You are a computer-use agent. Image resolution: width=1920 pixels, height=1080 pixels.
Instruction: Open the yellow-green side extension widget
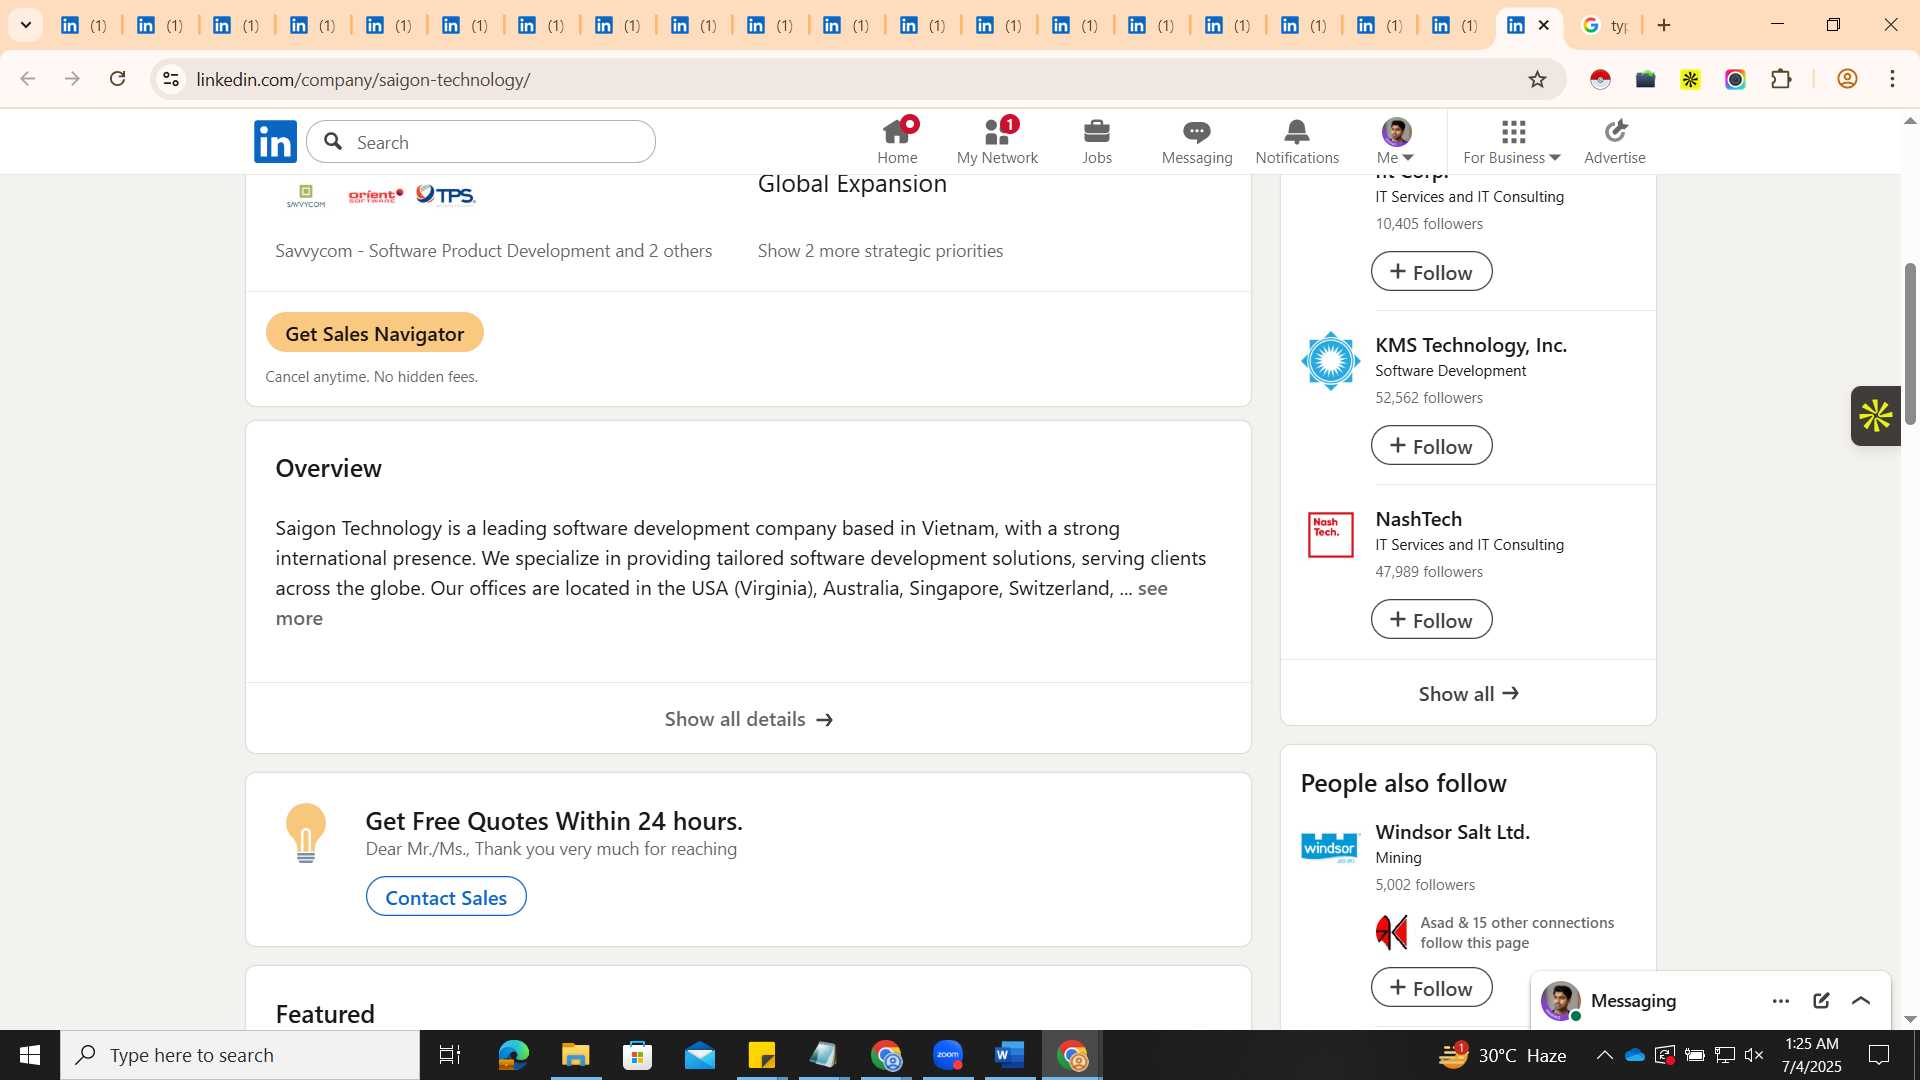[x=1876, y=416]
